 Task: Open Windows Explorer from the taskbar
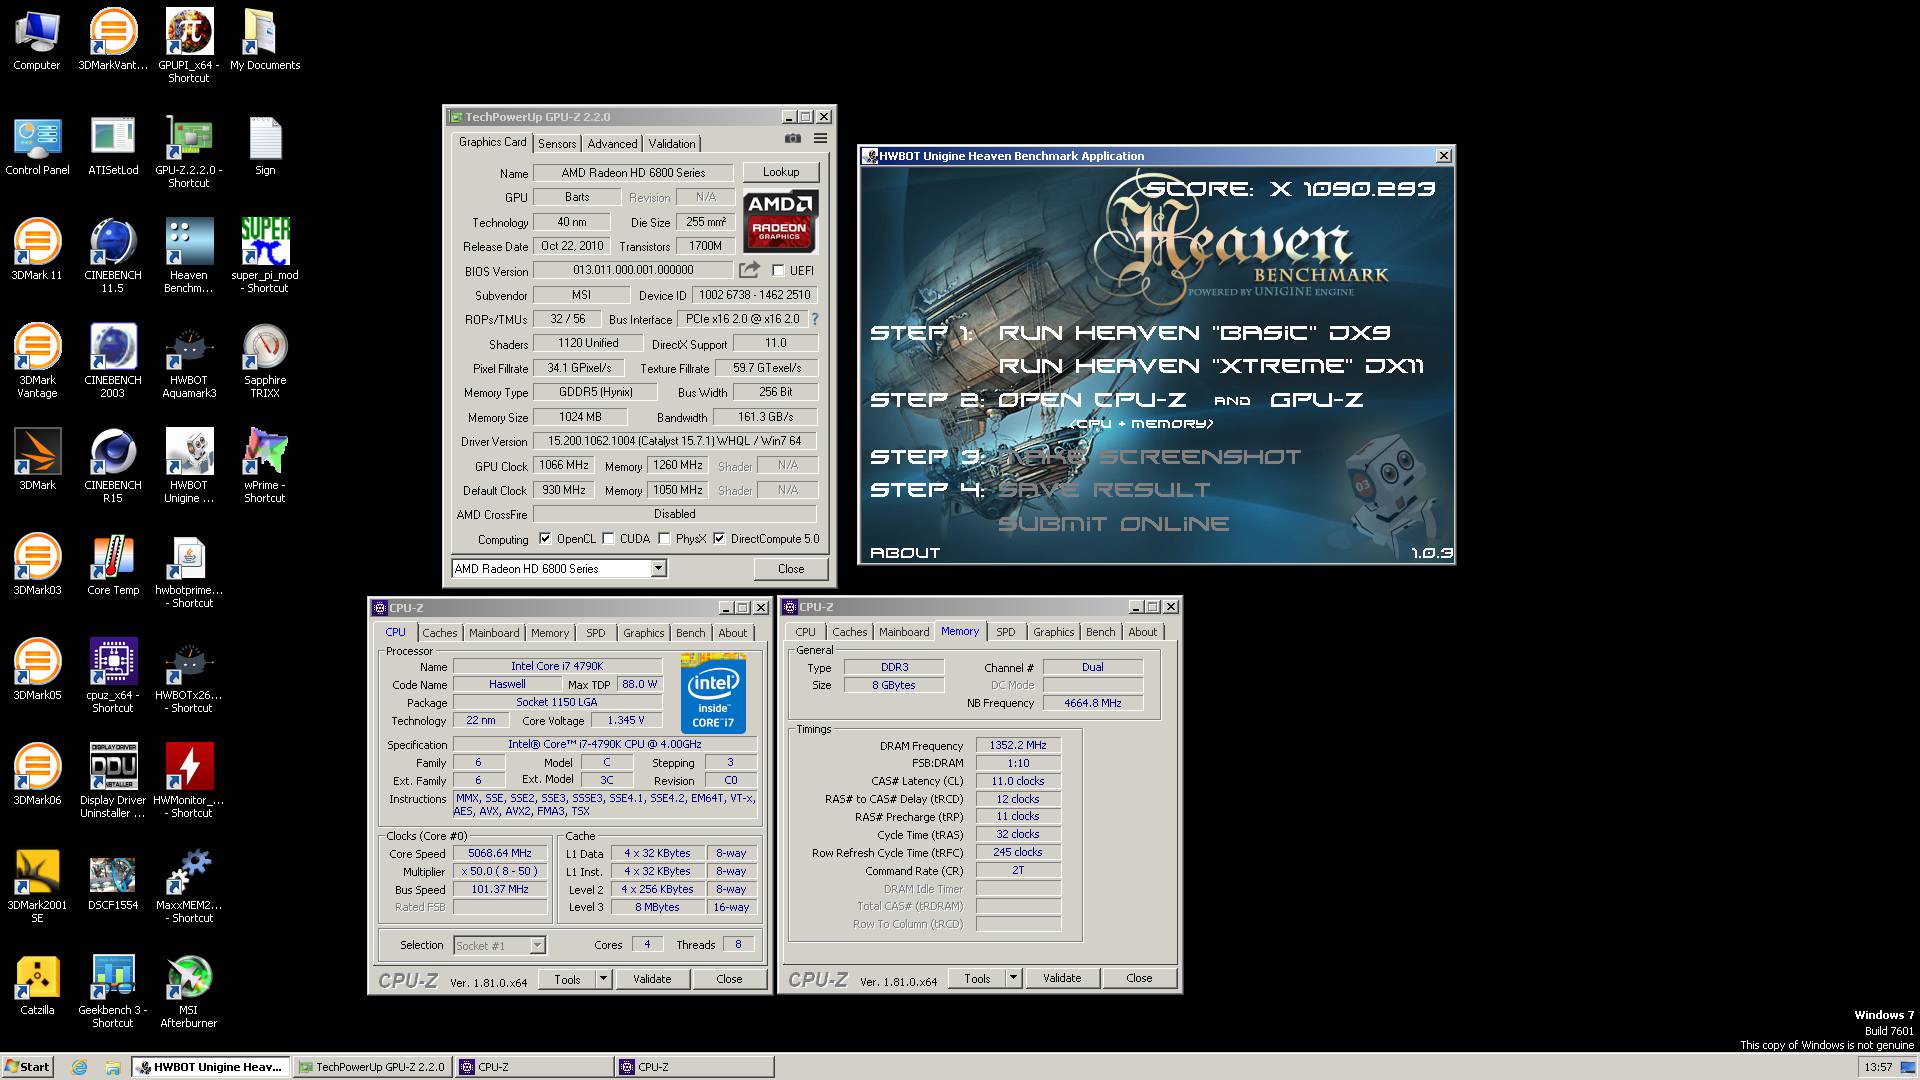(113, 1067)
